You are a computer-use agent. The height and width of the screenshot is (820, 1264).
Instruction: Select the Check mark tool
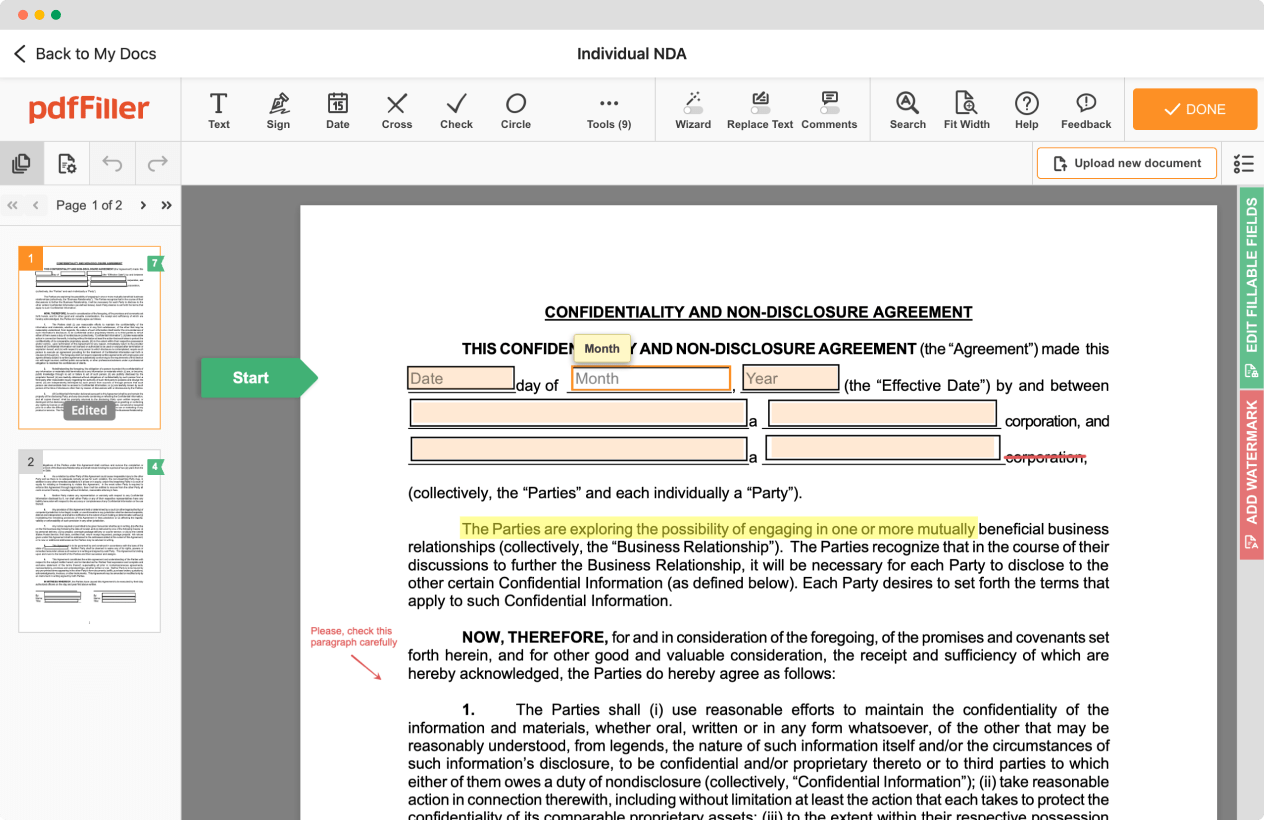[456, 109]
